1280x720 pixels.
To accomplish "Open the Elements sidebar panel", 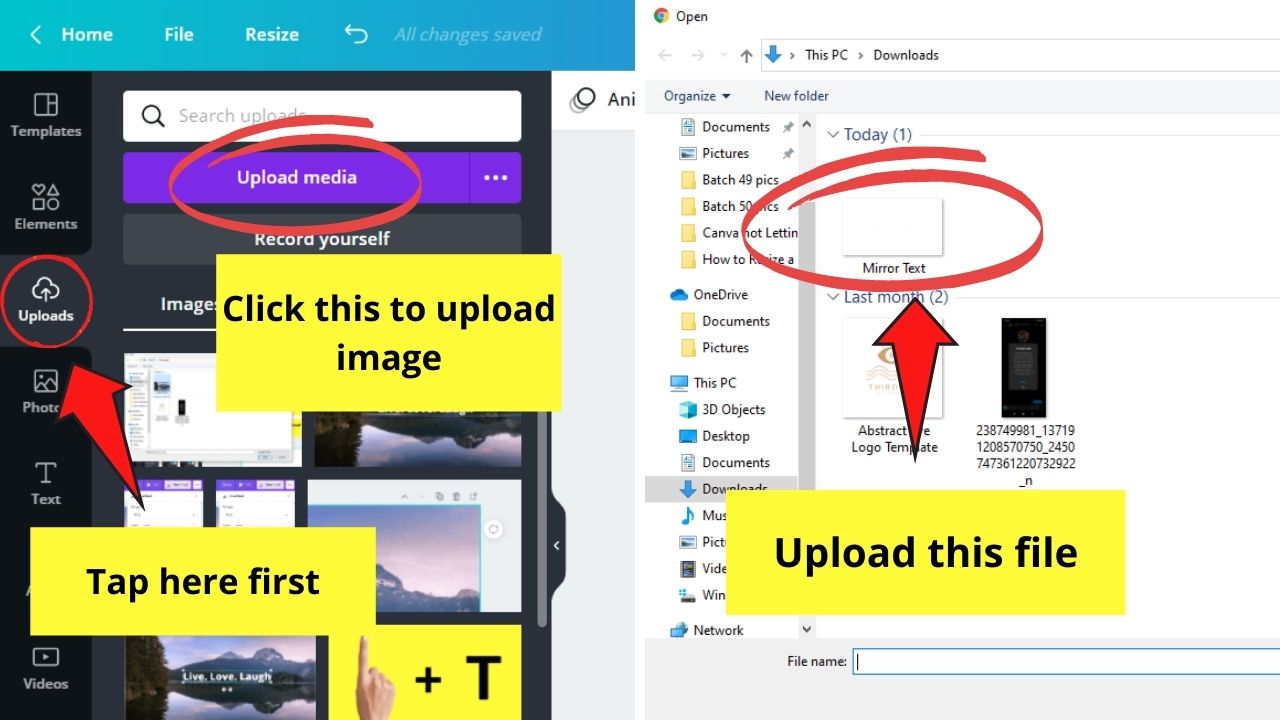I will (45, 208).
